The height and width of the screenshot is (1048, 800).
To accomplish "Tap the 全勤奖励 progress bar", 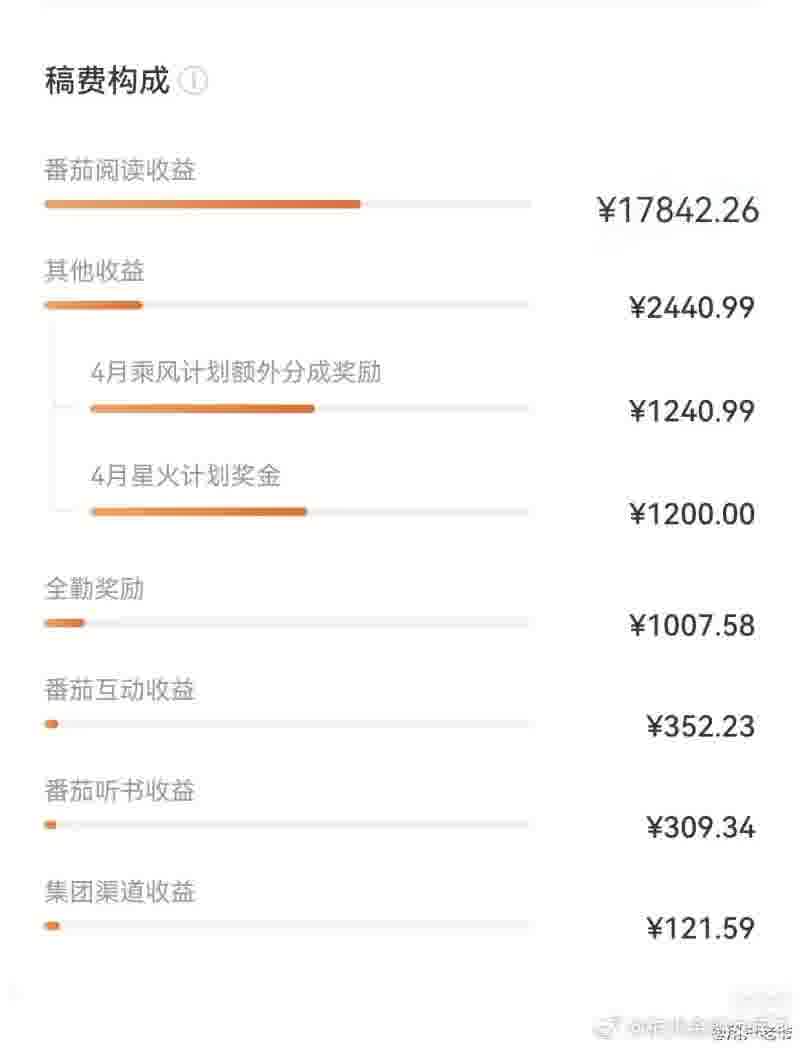I will [287, 623].
